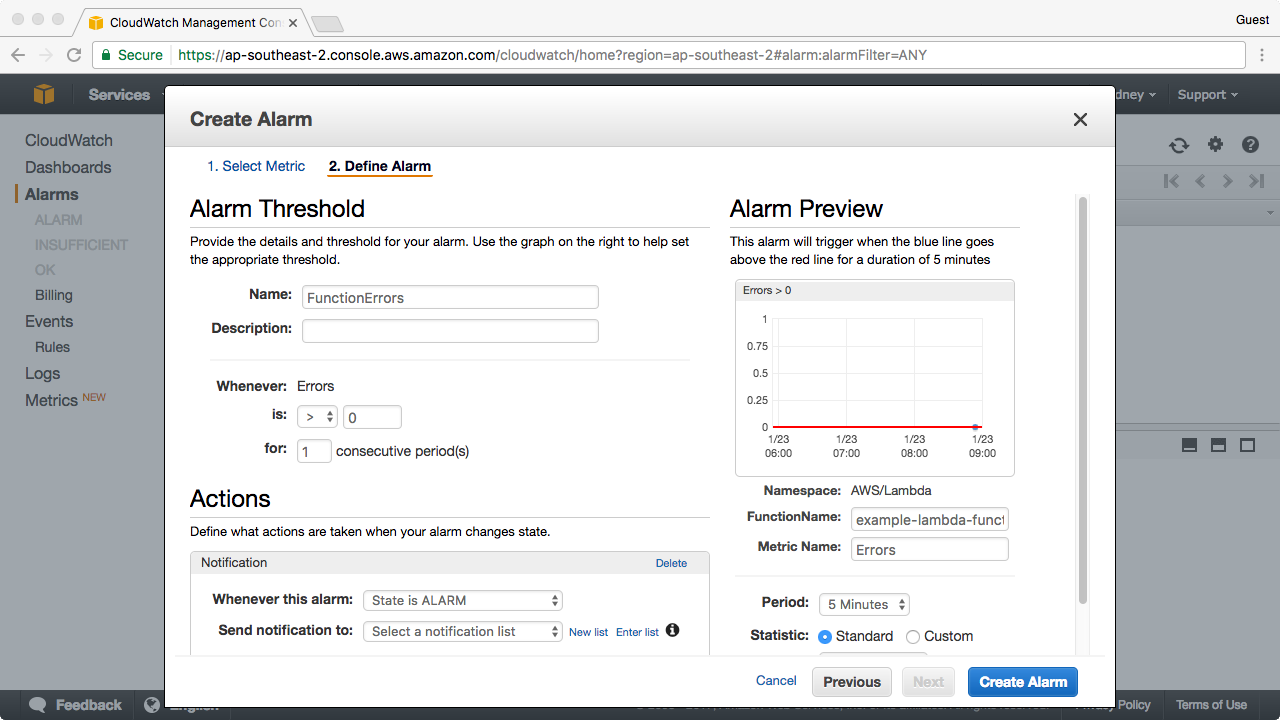The height and width of the screenshot is (720, 1280).
Task: Select the CloudWatch Management Console tab
Action: (x=195, y=22)
